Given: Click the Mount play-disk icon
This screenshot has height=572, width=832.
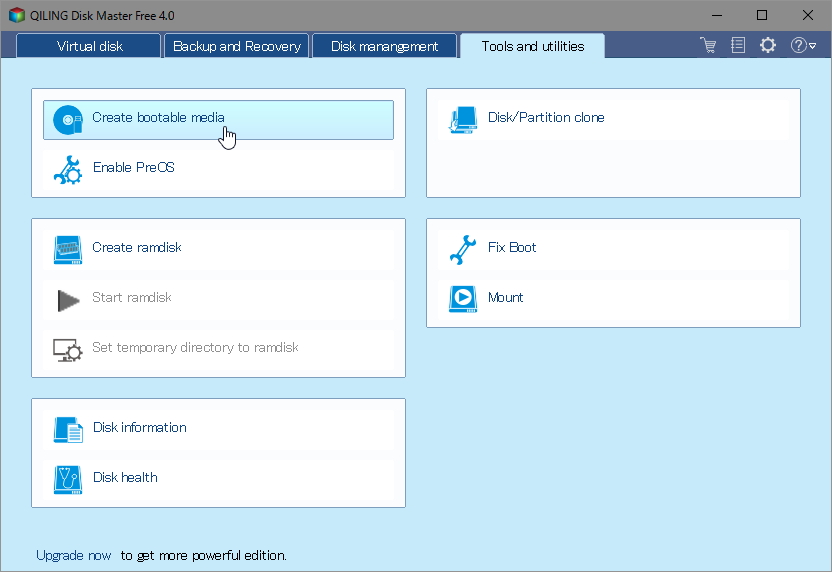Looking at the screenshot, I should click(x=463, y=299).
